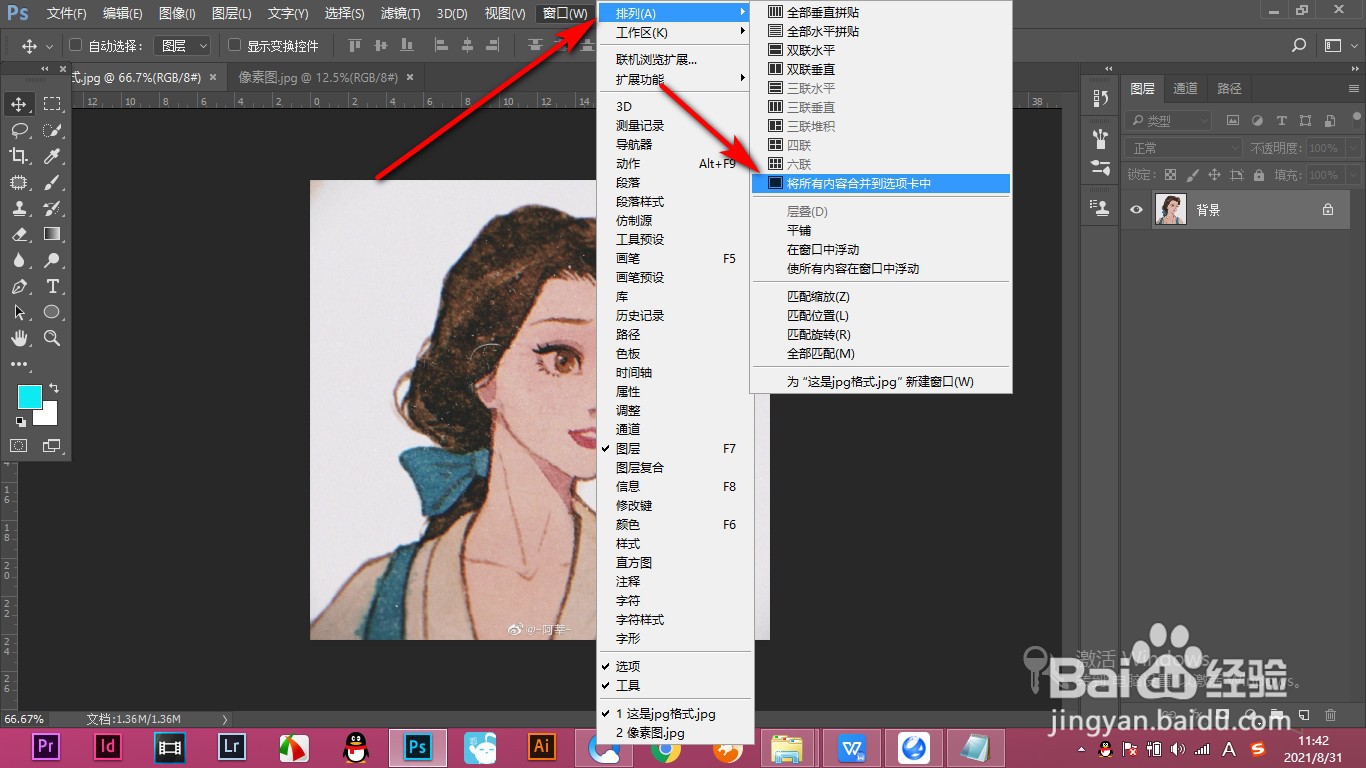1366x768 pixels.
Task: Select the Eraser tool
Action: click(x=19, y=234)
